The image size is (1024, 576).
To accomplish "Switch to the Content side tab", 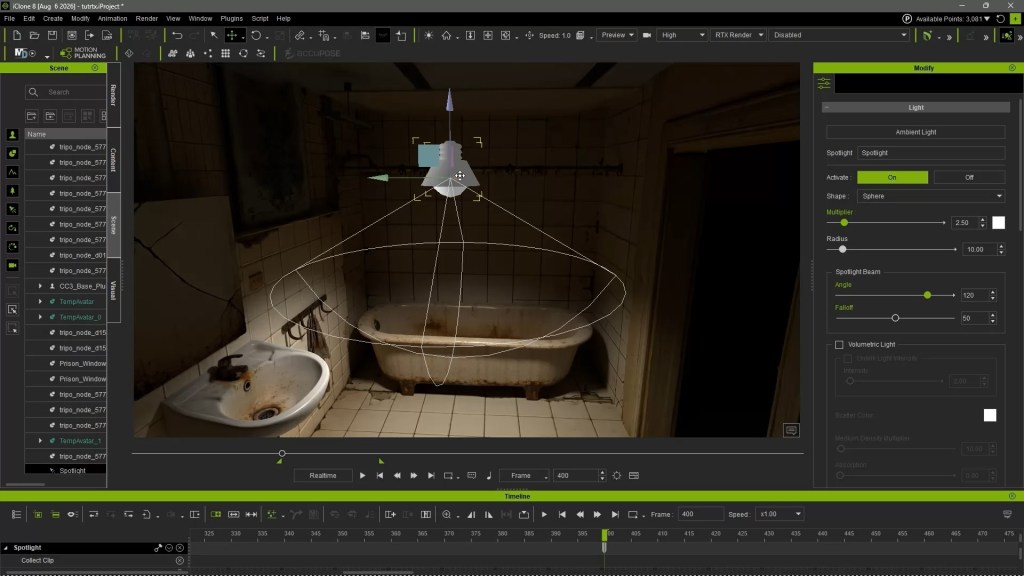I will coord(114,160).
